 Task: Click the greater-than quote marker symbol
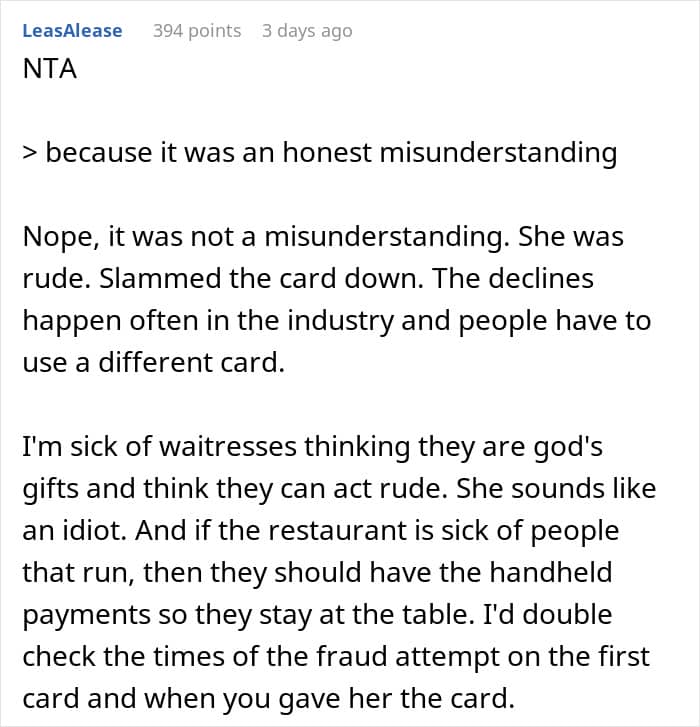pos(29,153)
